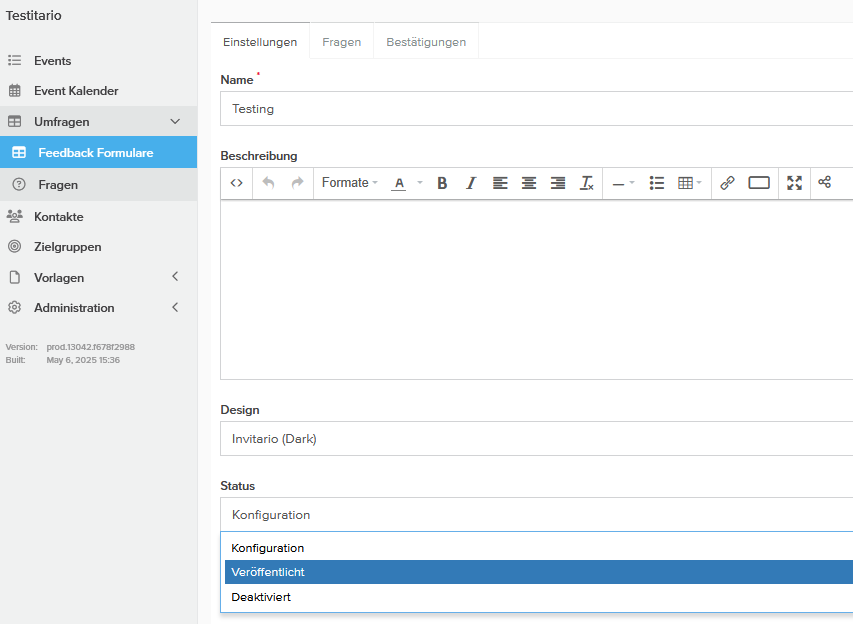Clear text formatting in editor

tap(587, 183)
